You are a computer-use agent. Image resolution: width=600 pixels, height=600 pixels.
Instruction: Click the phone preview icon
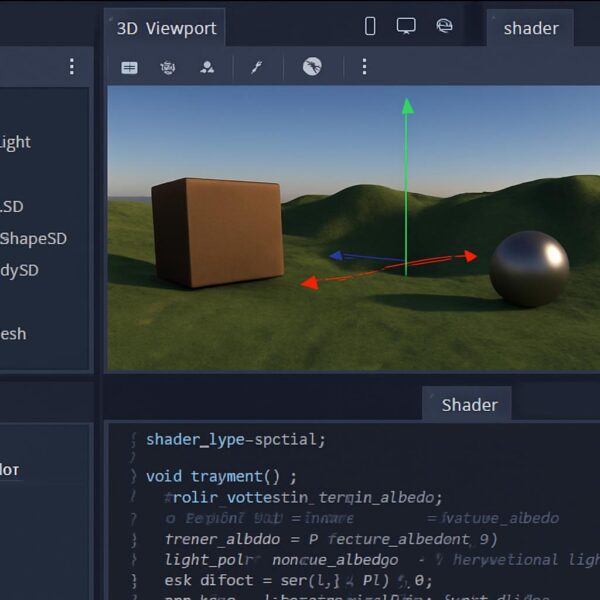tap(370, 26)
